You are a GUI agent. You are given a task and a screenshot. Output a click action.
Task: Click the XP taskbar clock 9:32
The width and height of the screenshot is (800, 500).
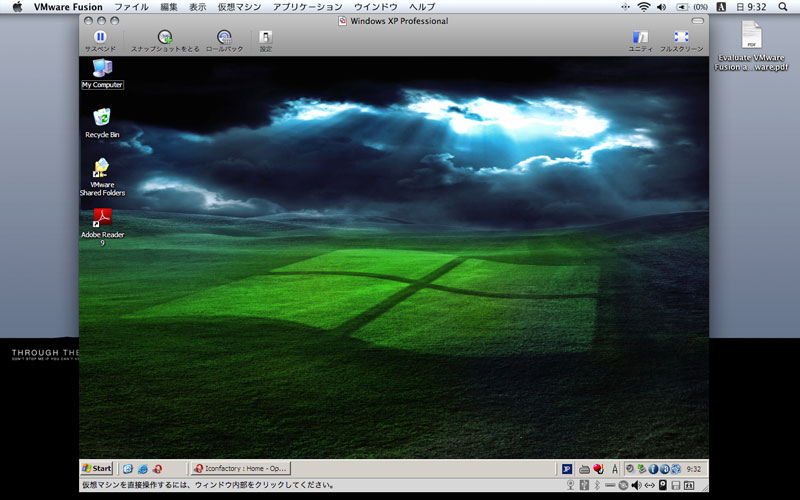pos(693,469)
